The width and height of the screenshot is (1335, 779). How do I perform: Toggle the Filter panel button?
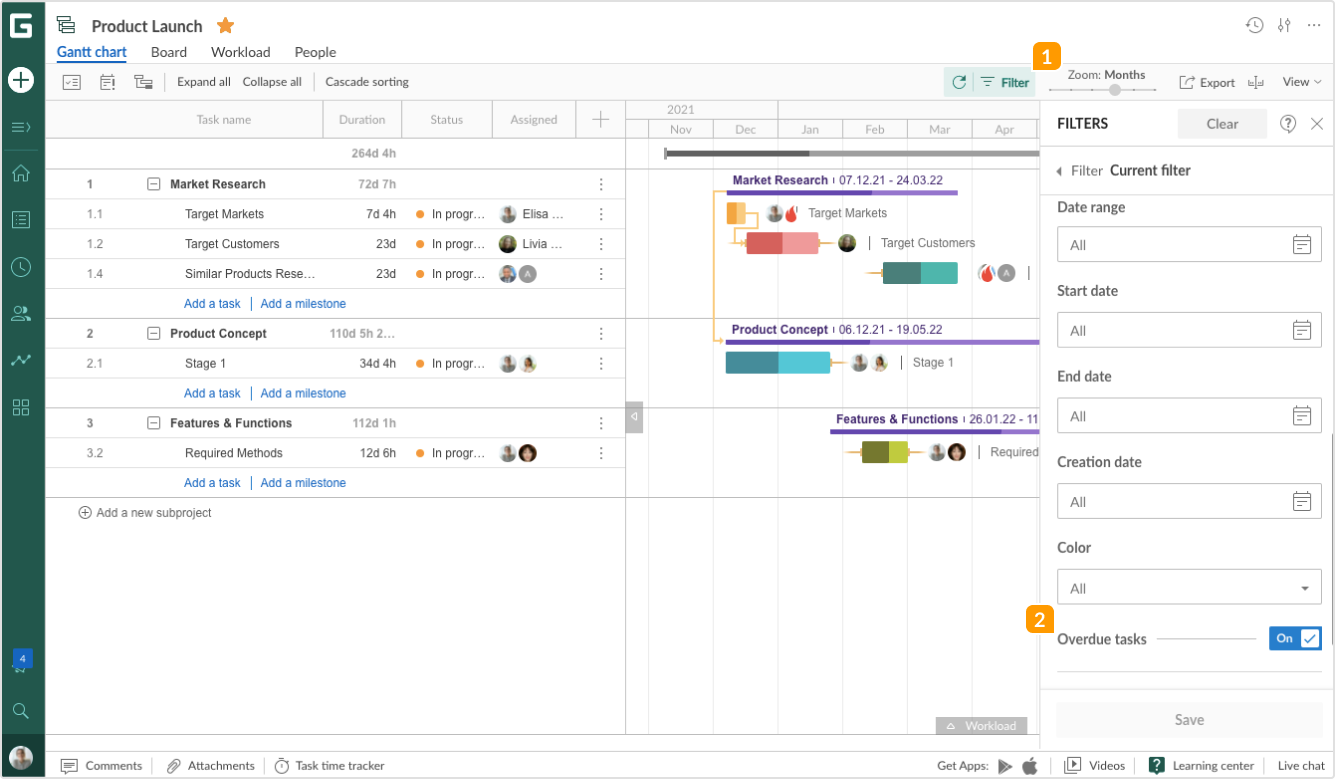click(x=1003, y=82)
